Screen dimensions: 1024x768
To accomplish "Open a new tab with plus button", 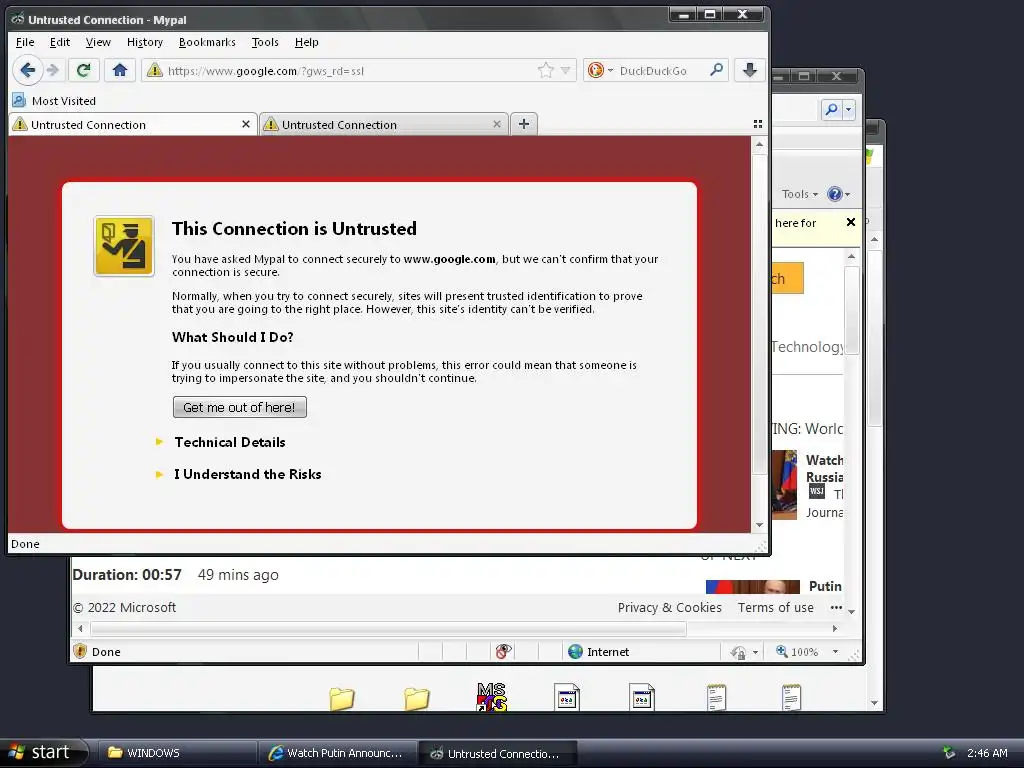I will coord(524,124).
